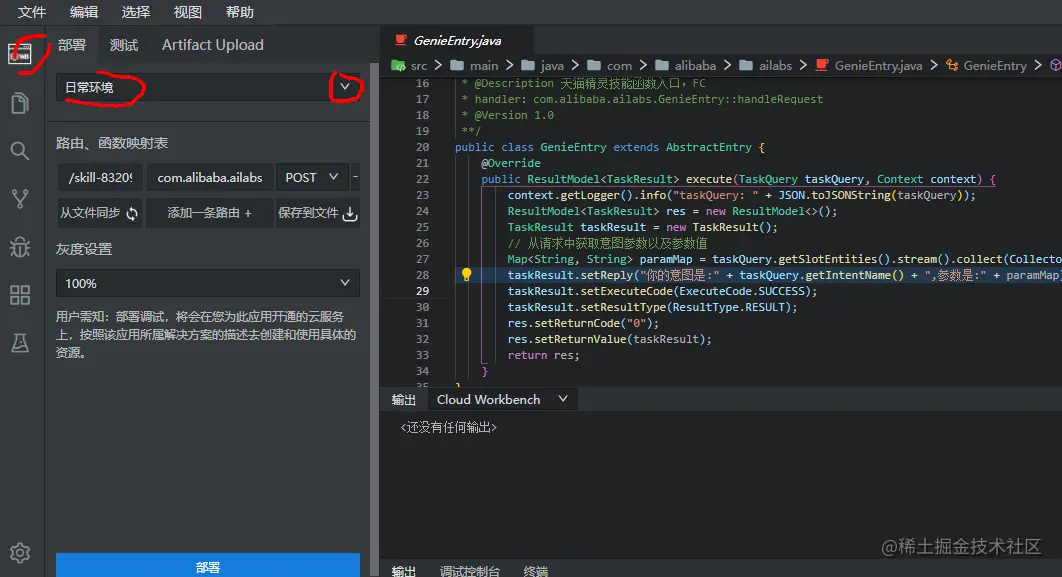Screen dimensions: 1062x577
Task: Open the 帮助 menu
Action: 240,12
